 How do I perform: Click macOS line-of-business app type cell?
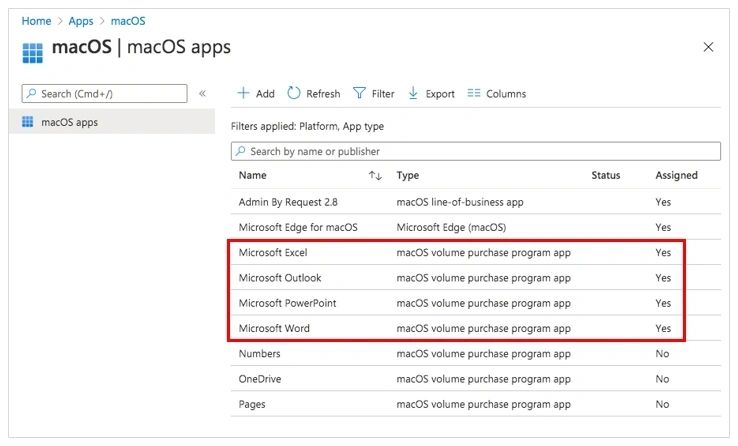[460, 202]
